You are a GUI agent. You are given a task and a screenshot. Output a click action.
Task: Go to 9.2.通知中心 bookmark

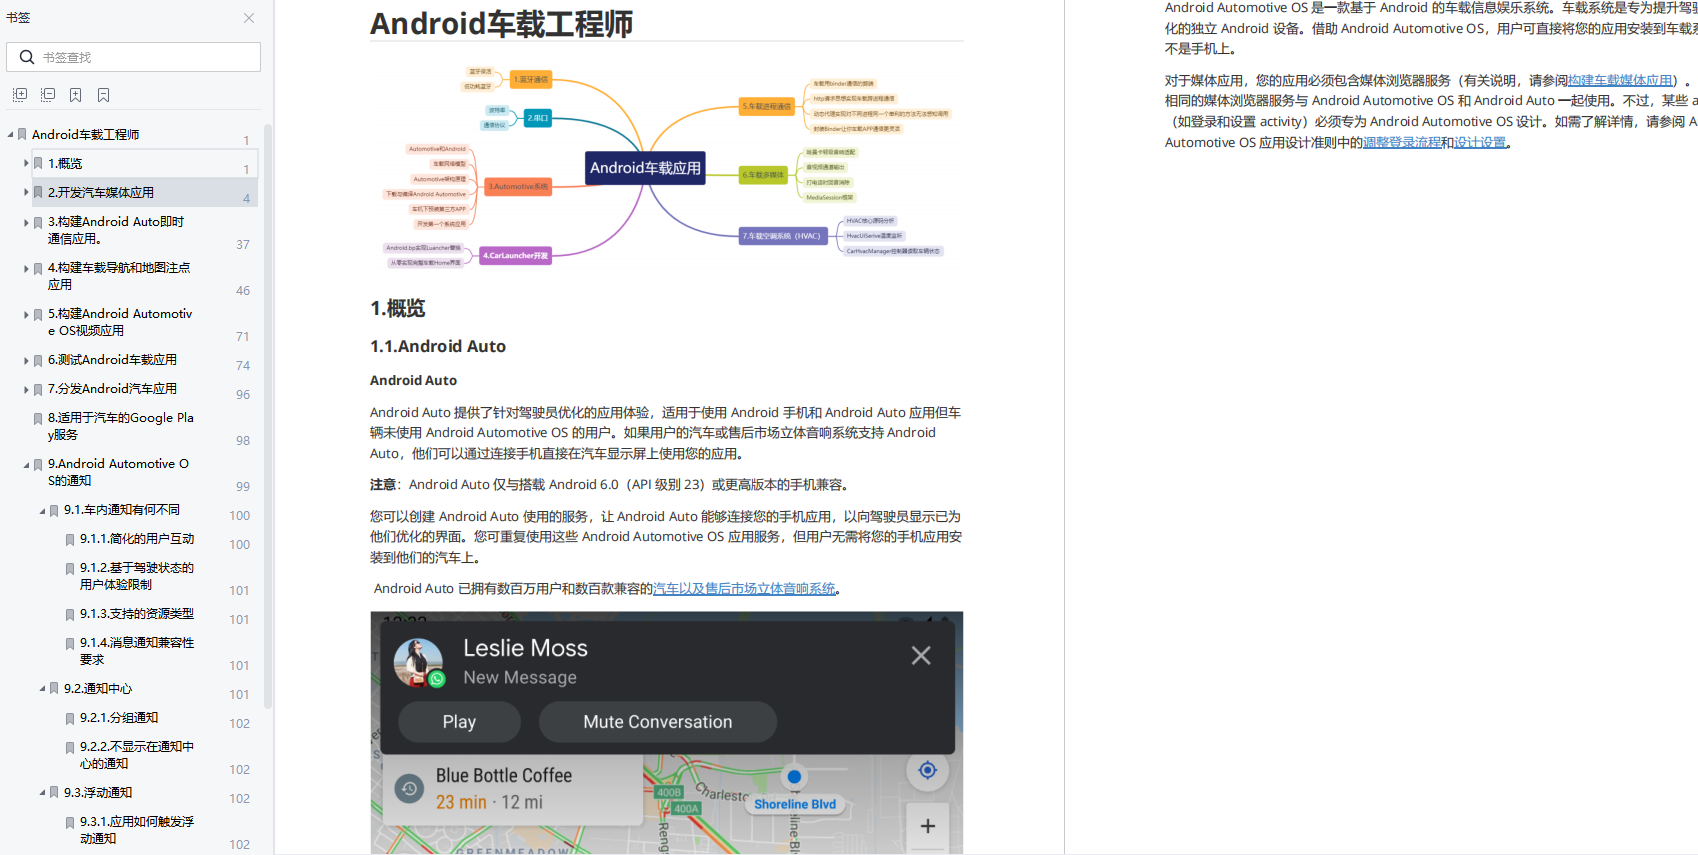pyautogui.click(x=98, y=689)
